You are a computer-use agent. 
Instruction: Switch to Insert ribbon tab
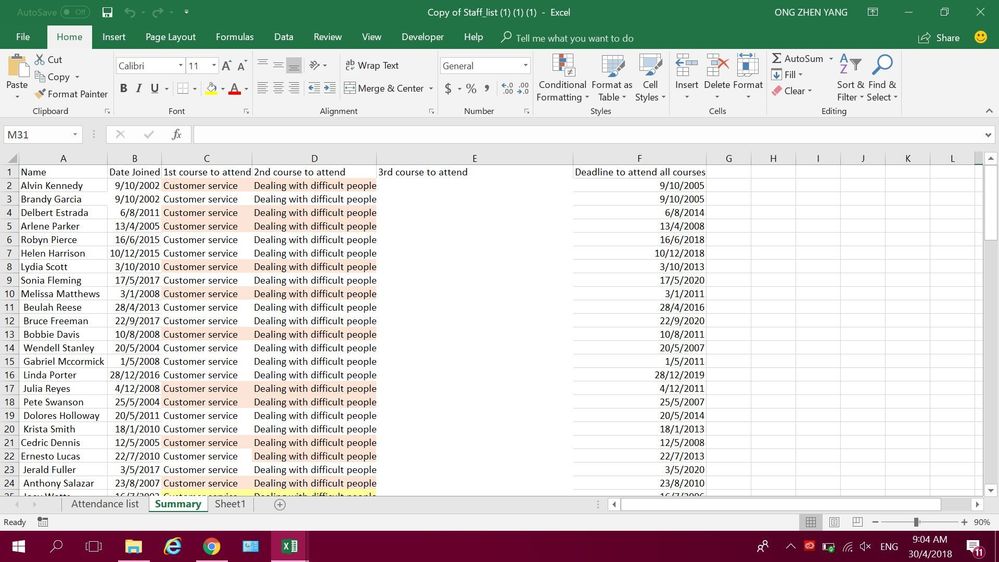point(113,37)
